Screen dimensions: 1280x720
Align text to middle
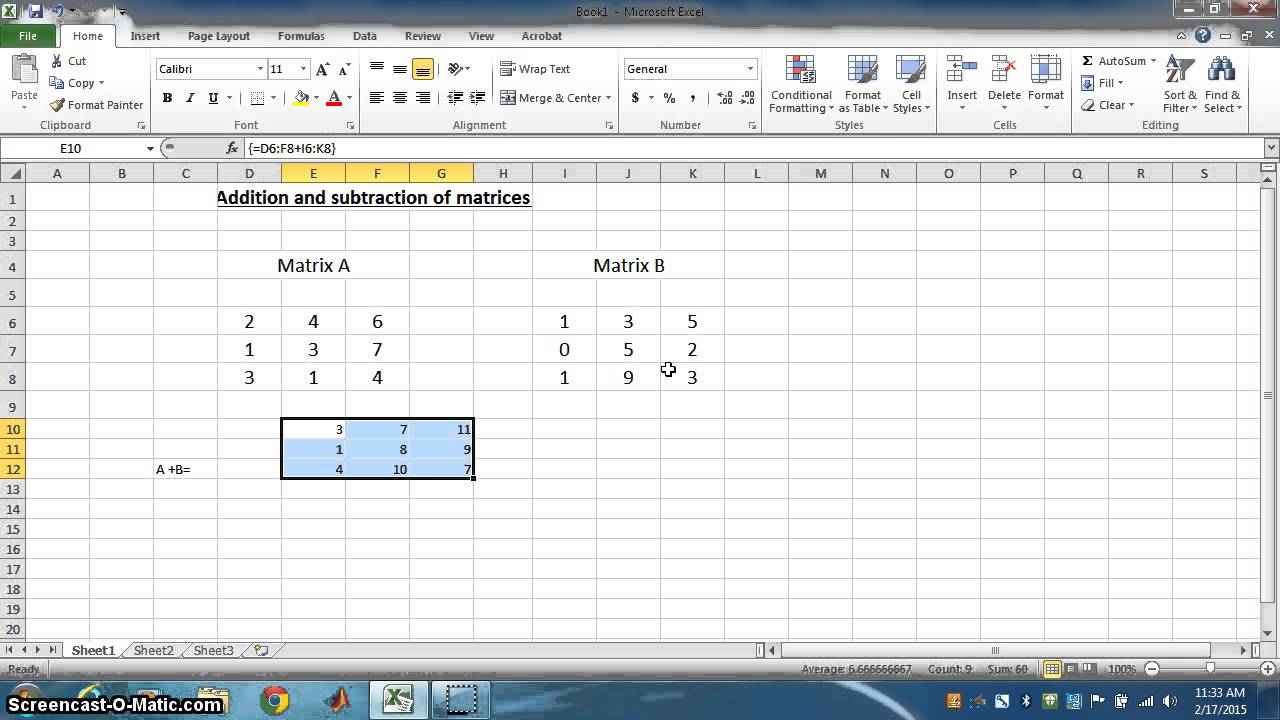pyautogui.click(x=400, y=69)
